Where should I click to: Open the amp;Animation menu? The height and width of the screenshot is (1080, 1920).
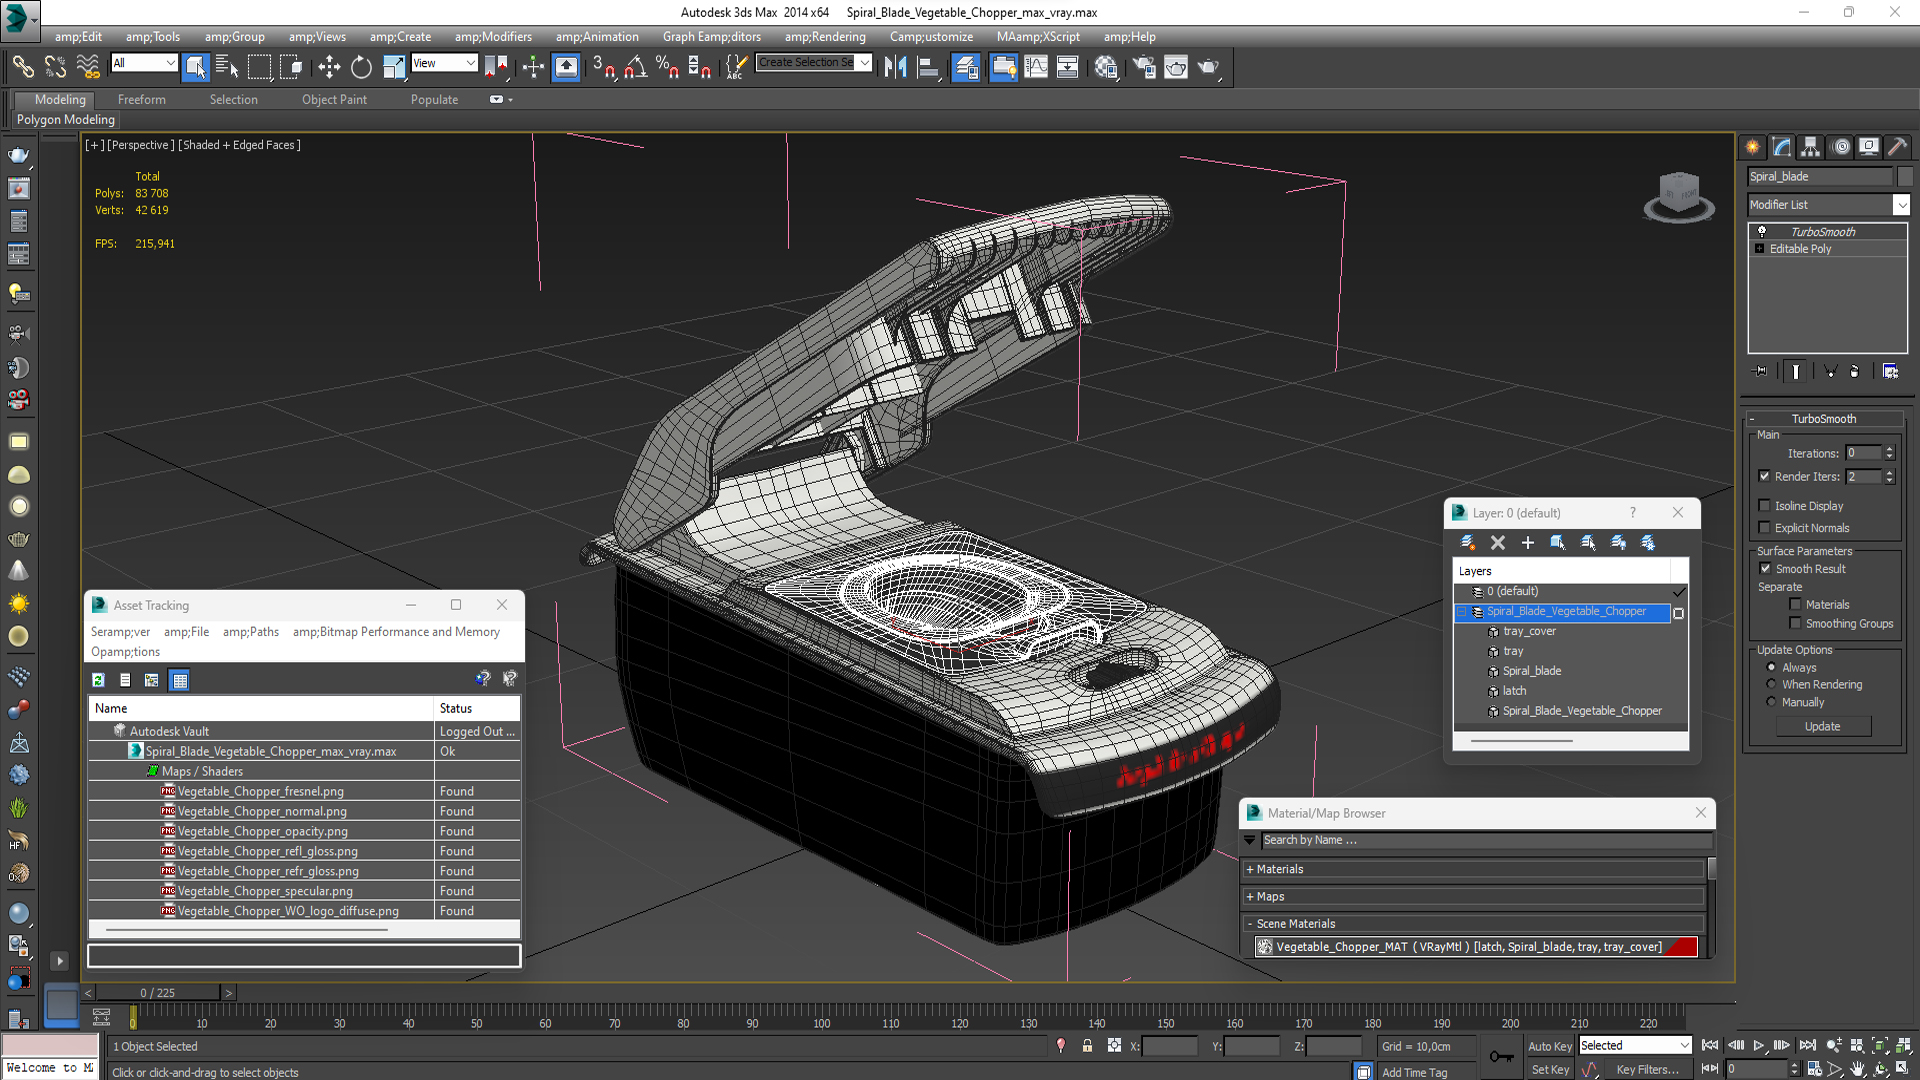pos(597,37)
